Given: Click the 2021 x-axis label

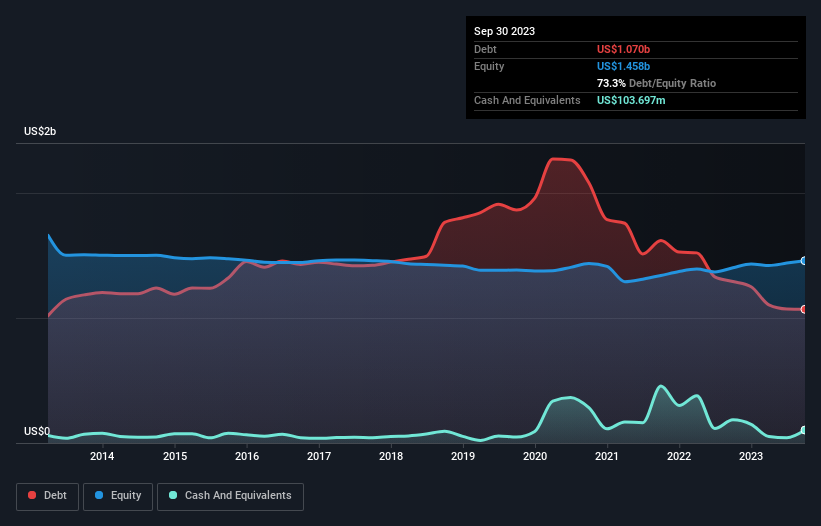Looking at the screenshot, I should click(x=607, y=456).
